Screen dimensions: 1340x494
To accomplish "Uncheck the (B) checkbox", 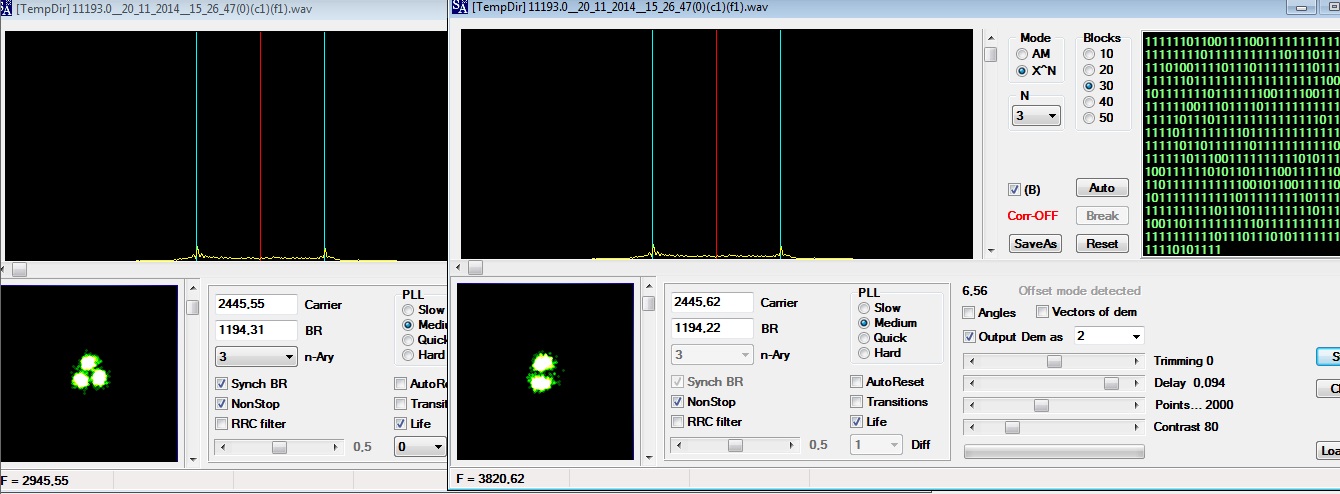I will [1015, 190].
